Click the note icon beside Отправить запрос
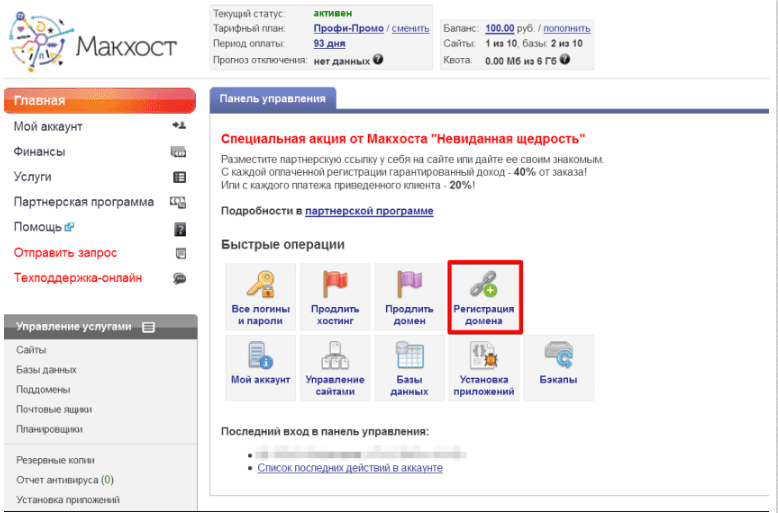Screen dimensions: 778x513 pyautogui.click(x=181, y=254)
